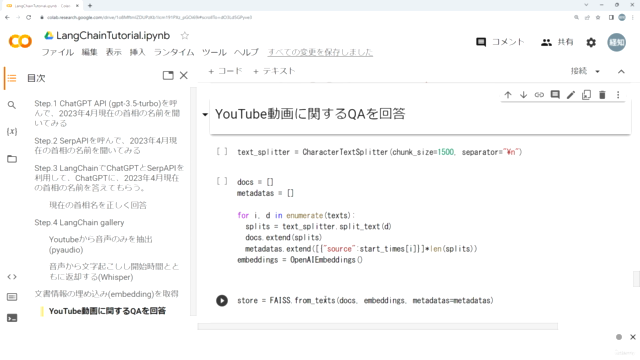Add a comment to the cell
The width and height of the screenshot is (640, 360).
coord(555,95)
